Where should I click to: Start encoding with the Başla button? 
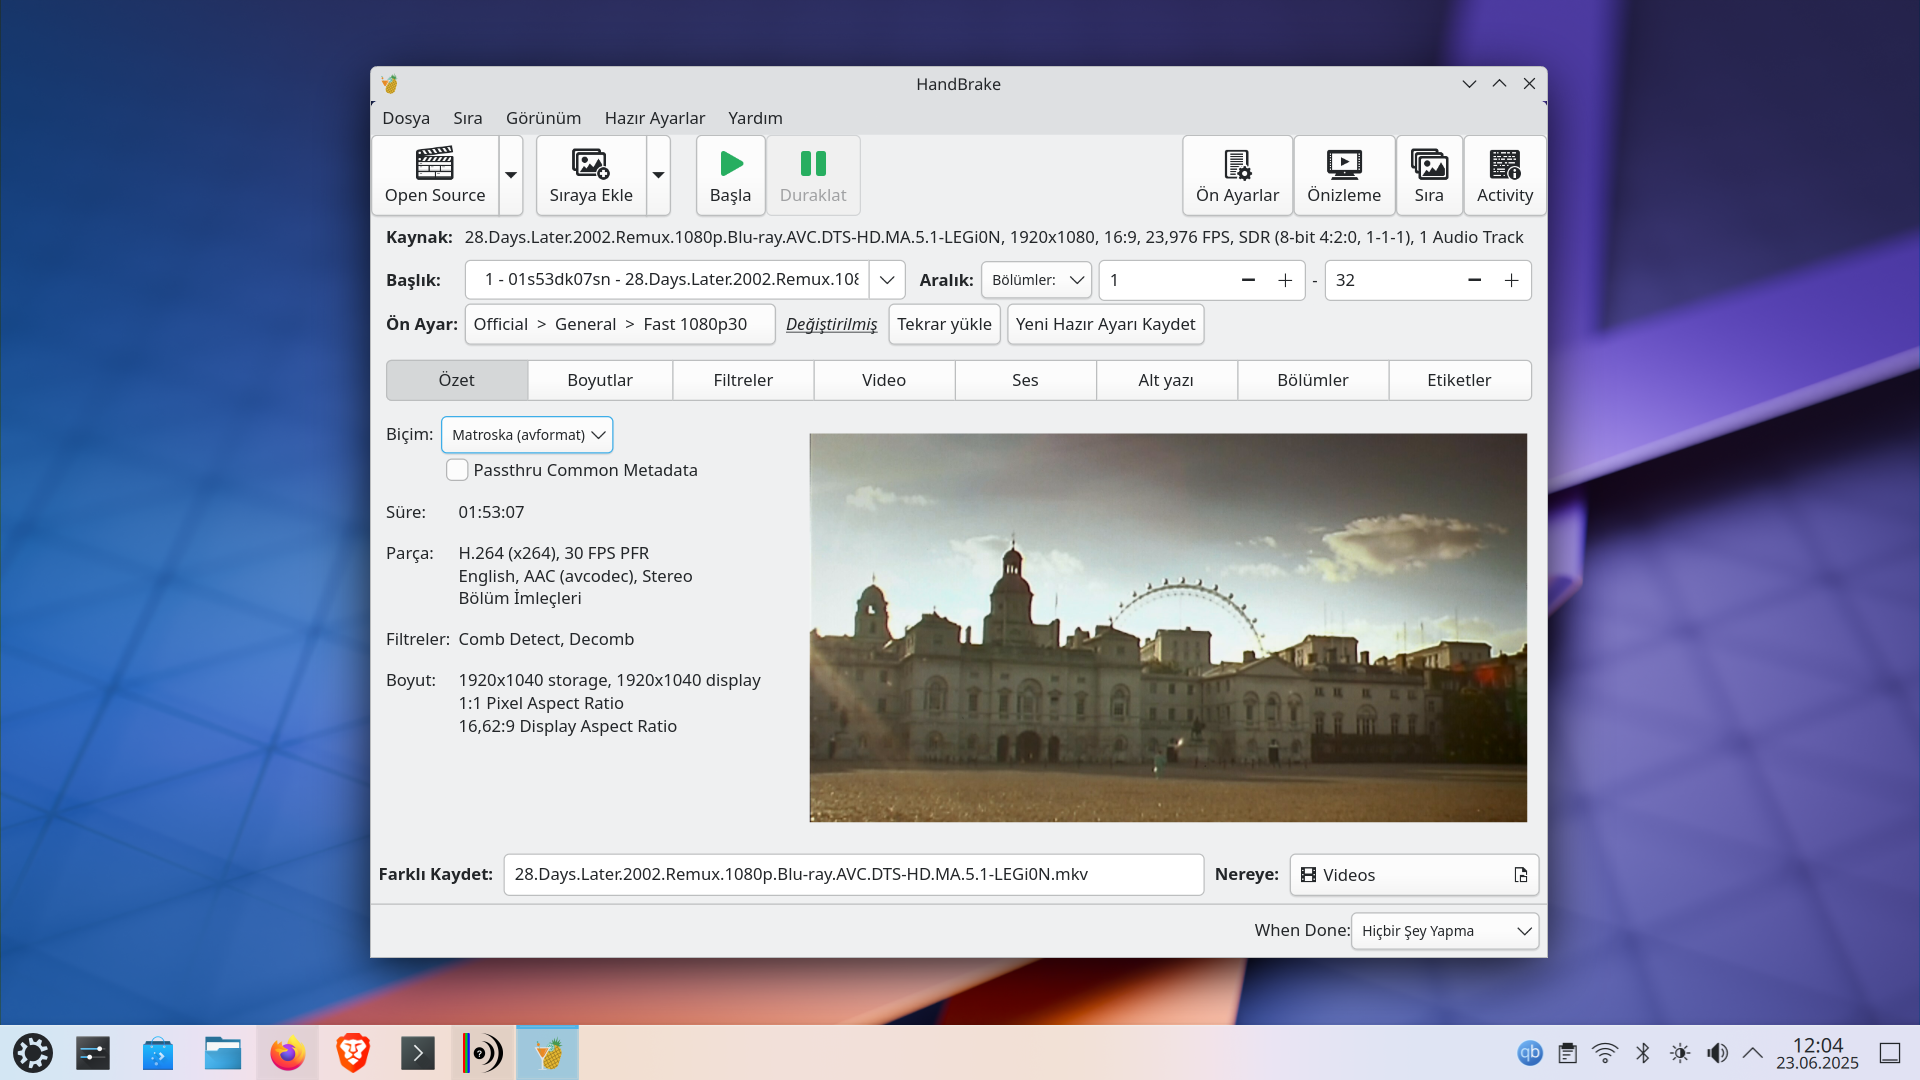(730, 176)
